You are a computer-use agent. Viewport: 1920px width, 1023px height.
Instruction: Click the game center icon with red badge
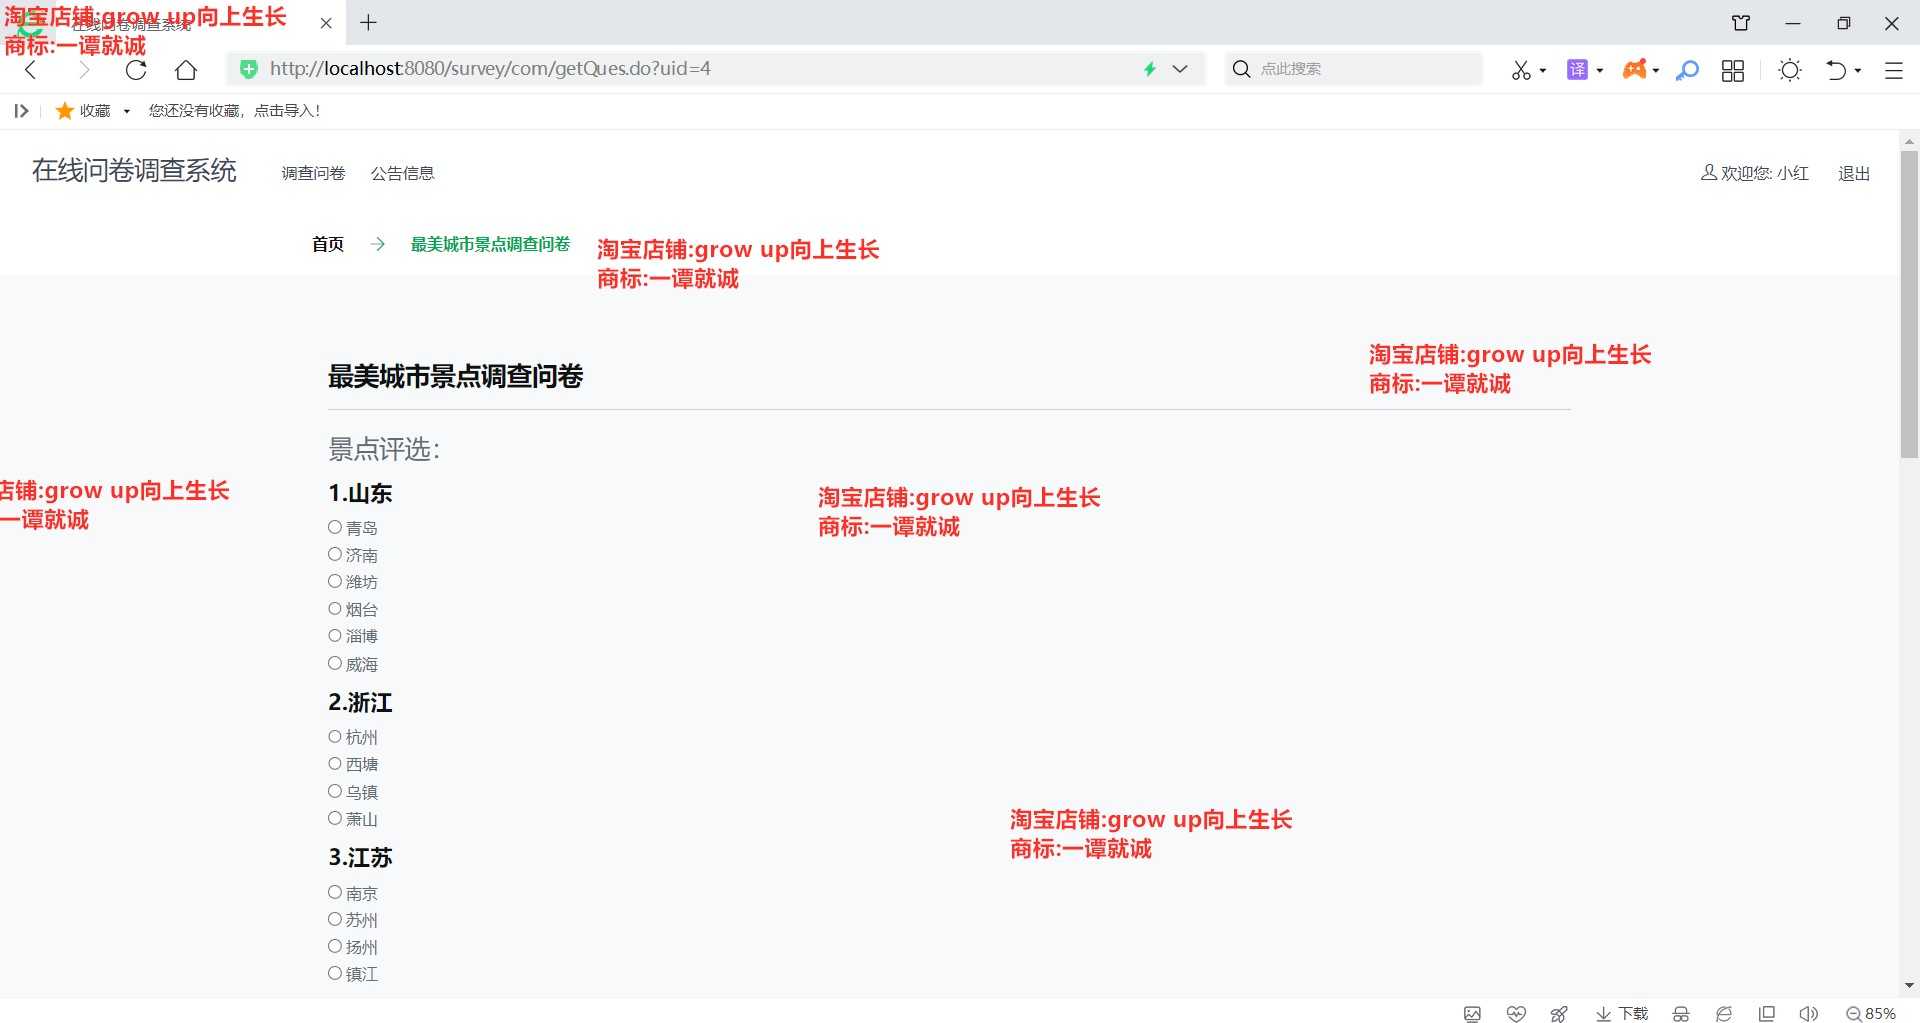[1637, 70]
